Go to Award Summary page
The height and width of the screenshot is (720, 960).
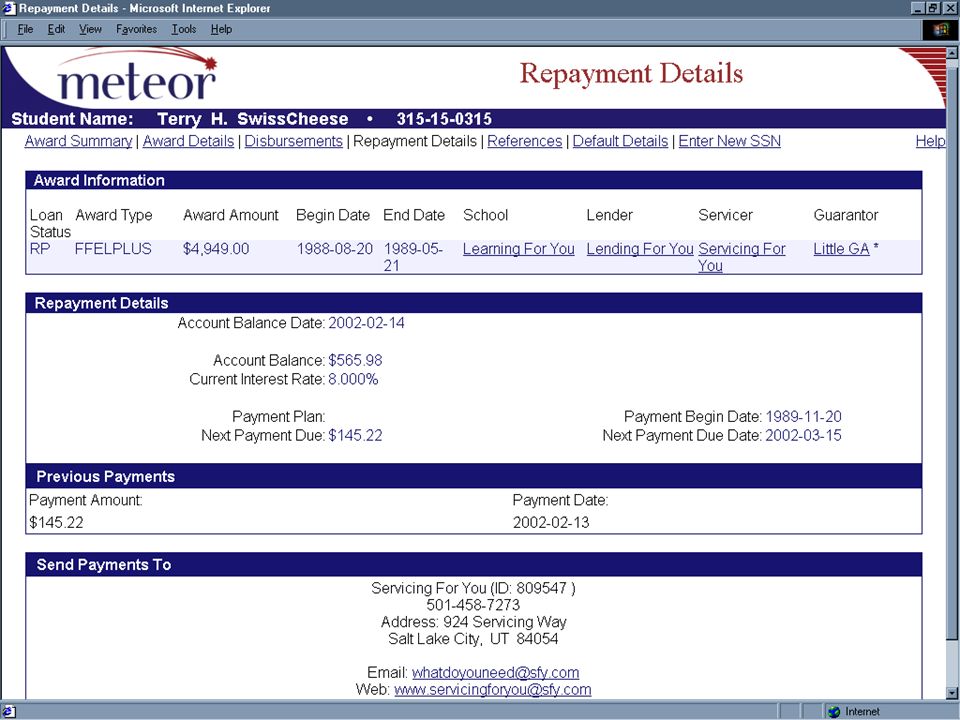point(78,141)
